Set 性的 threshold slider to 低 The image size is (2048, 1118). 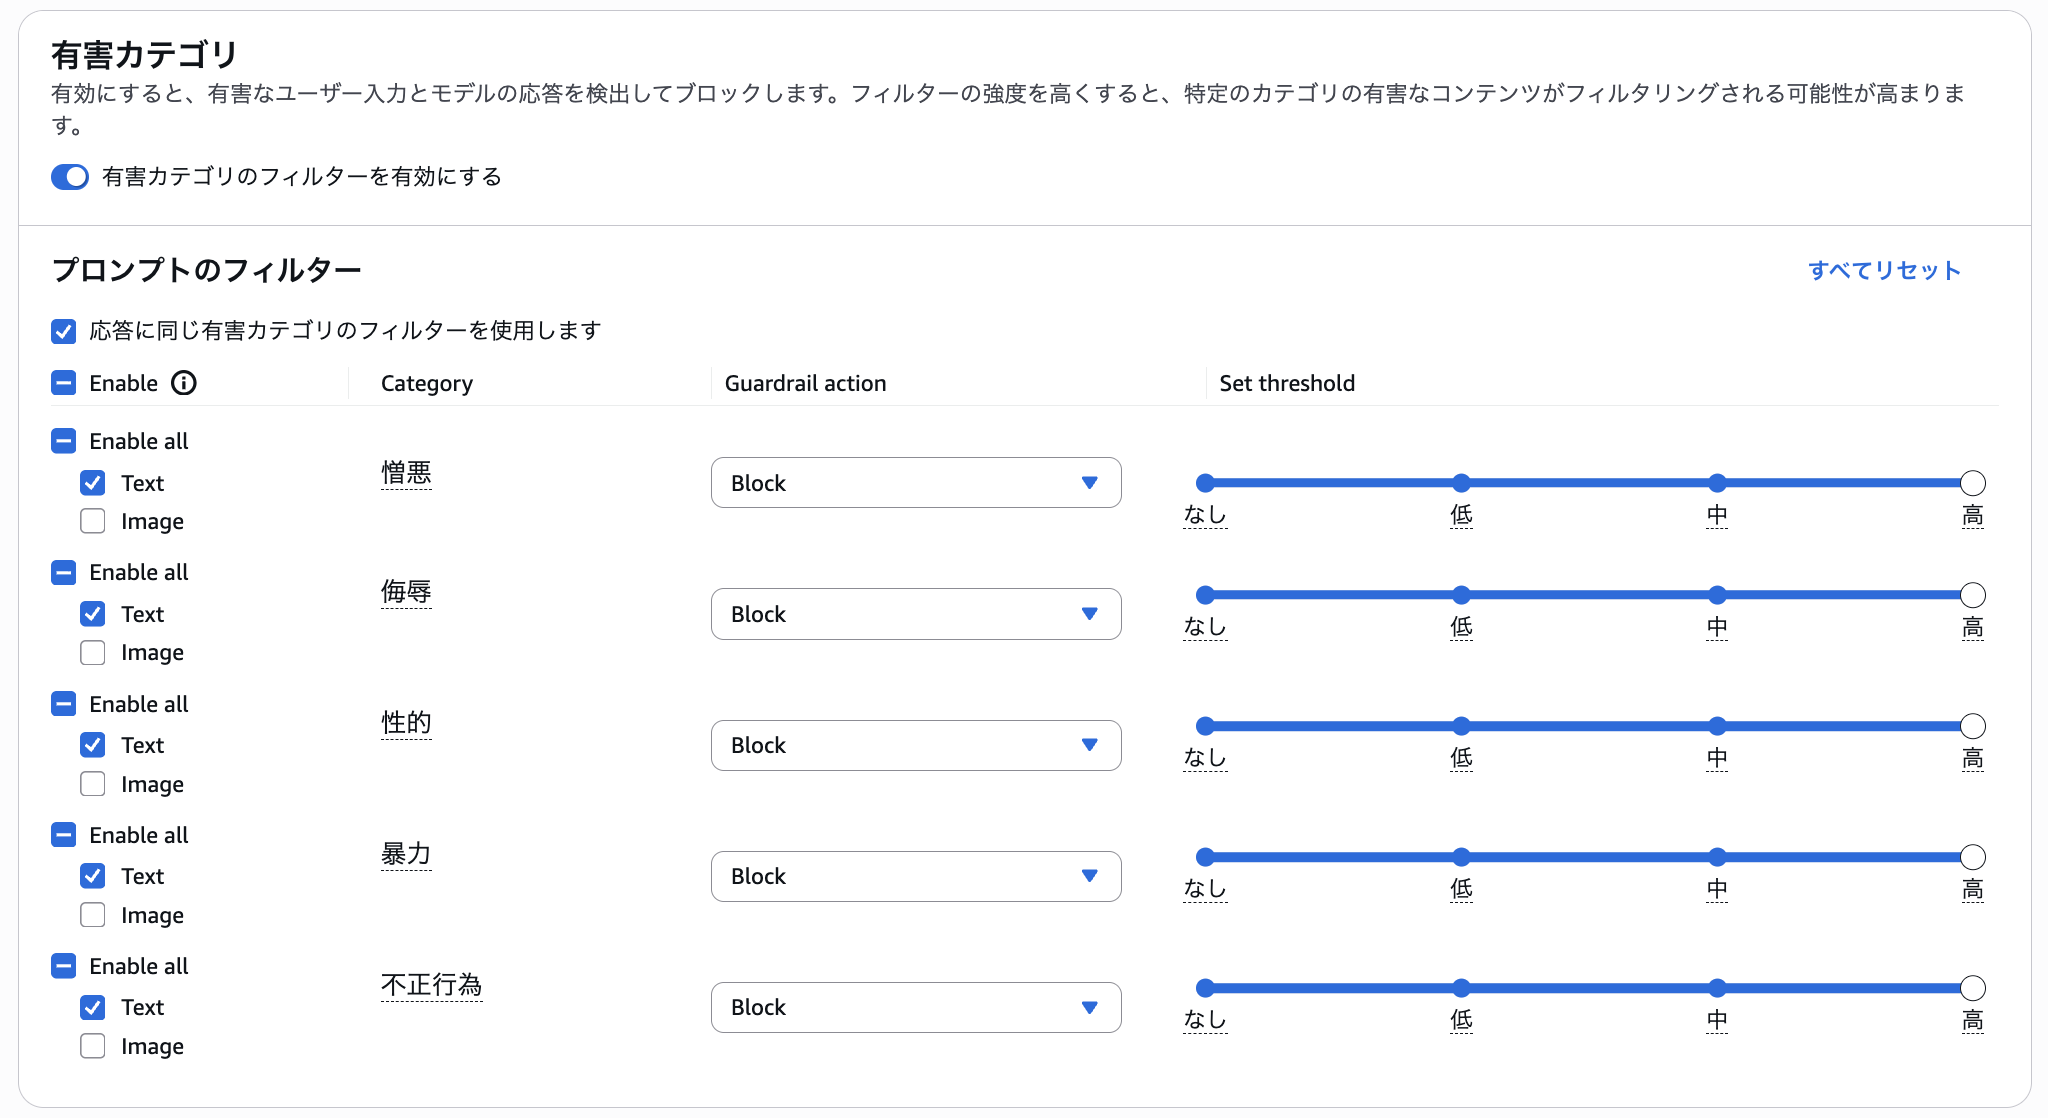coord(1461,726)
